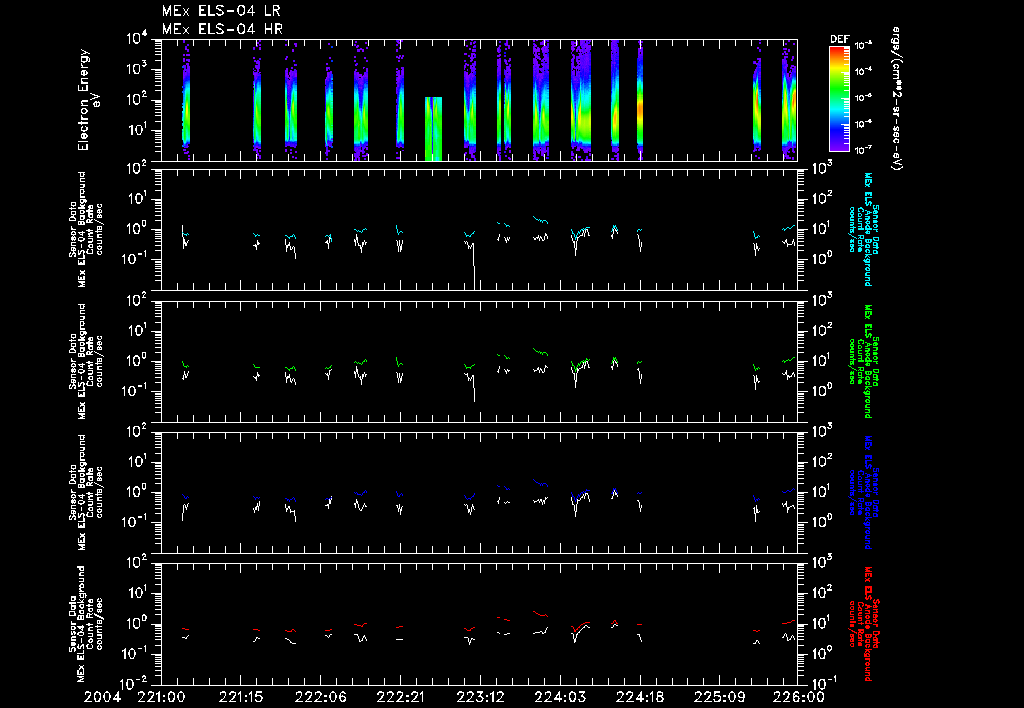Click the cyan Anode Background Count Rate label

click(x=863, y=229)
